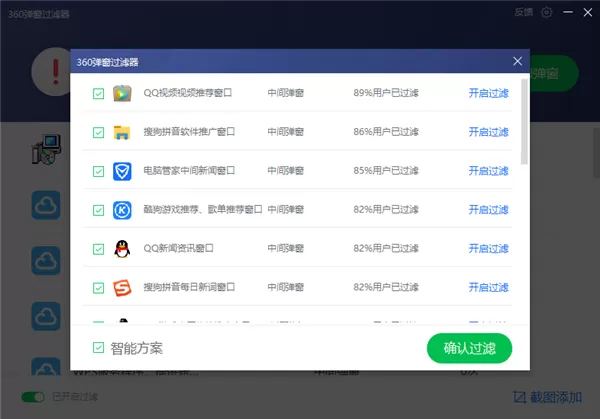
Task: Click the 智能方案 label text
Action: coord(137,348)
